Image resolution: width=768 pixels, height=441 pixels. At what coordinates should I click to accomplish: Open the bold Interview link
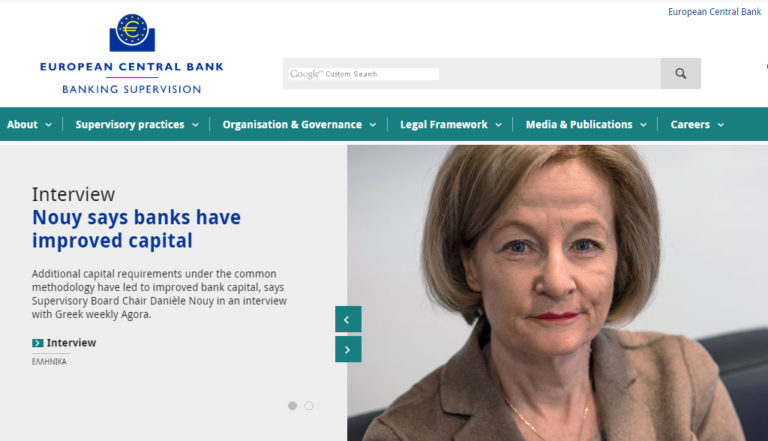pos(72,343)
